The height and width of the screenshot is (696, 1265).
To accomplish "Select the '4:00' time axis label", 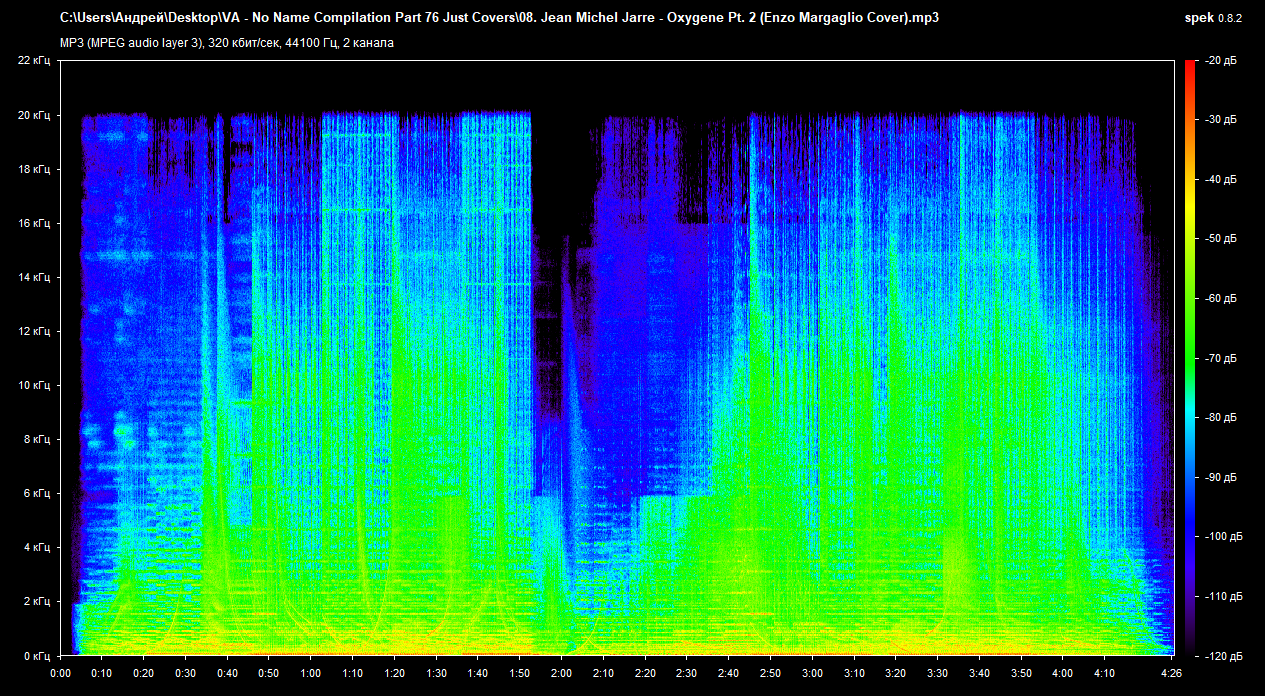I will click(1064, 673).
